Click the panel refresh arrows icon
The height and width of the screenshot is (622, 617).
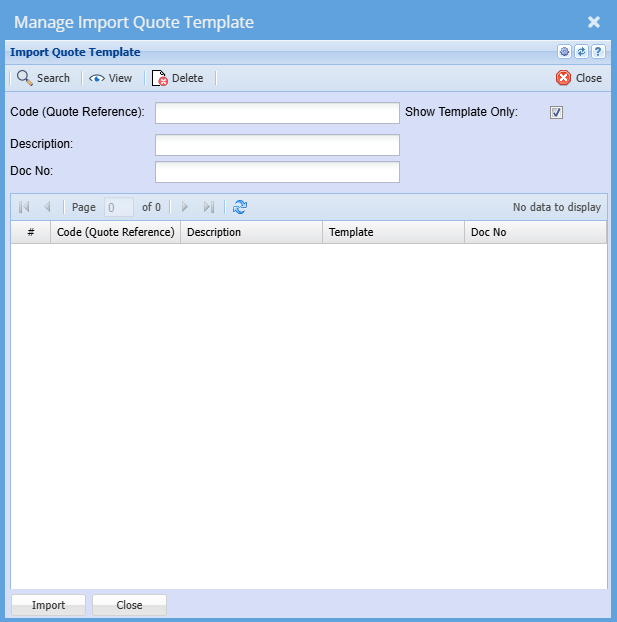click(x=581, y=52)
